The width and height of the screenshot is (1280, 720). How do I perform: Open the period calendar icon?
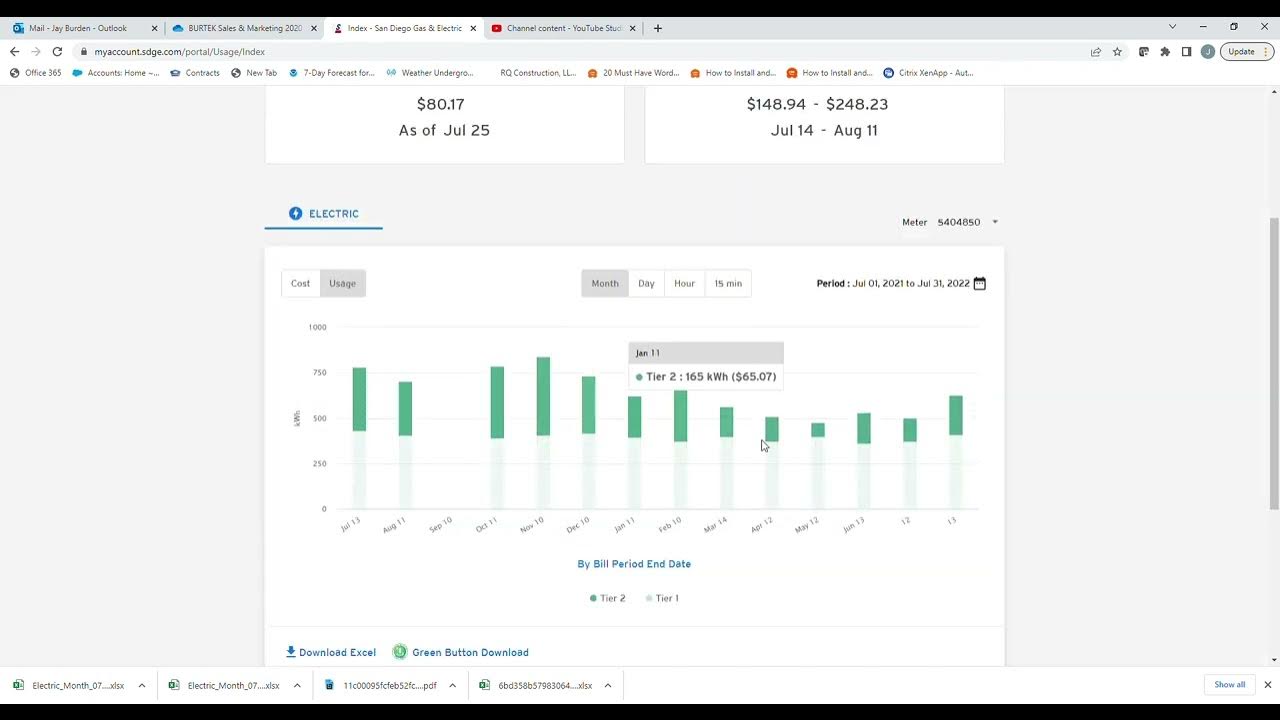980,283
